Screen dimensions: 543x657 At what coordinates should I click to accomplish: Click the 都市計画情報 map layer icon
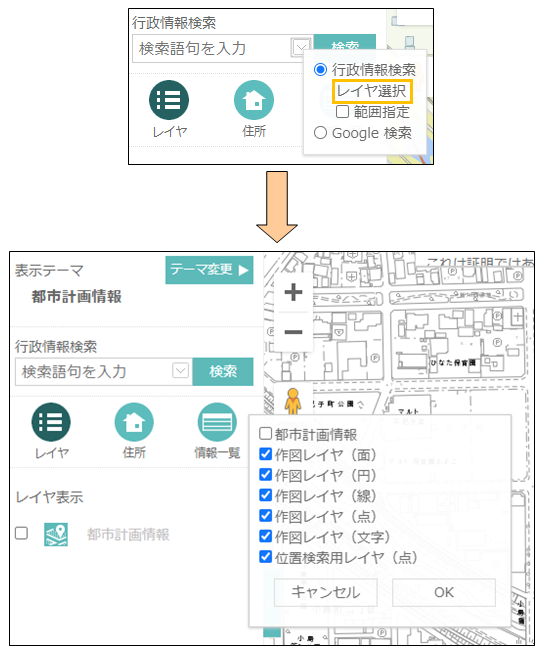pyautogui.click(x=56, y=534)
